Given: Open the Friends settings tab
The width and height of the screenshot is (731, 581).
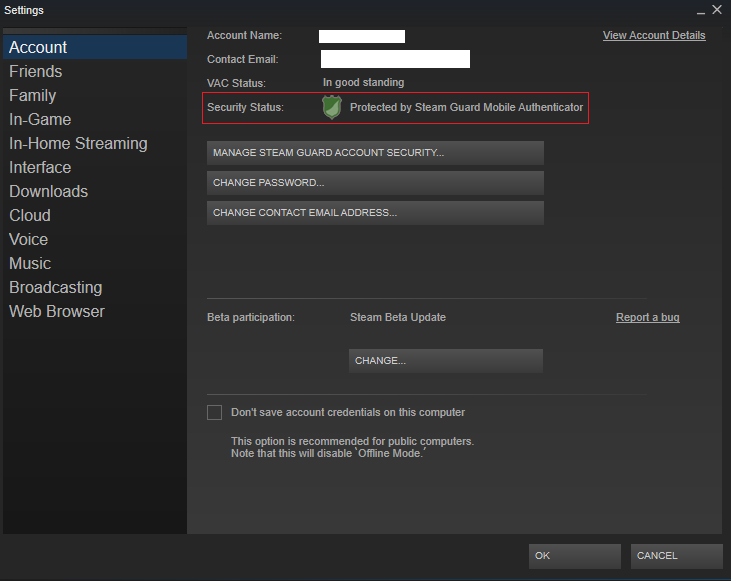Looking at the screenshot, I should tap(36, 72).
